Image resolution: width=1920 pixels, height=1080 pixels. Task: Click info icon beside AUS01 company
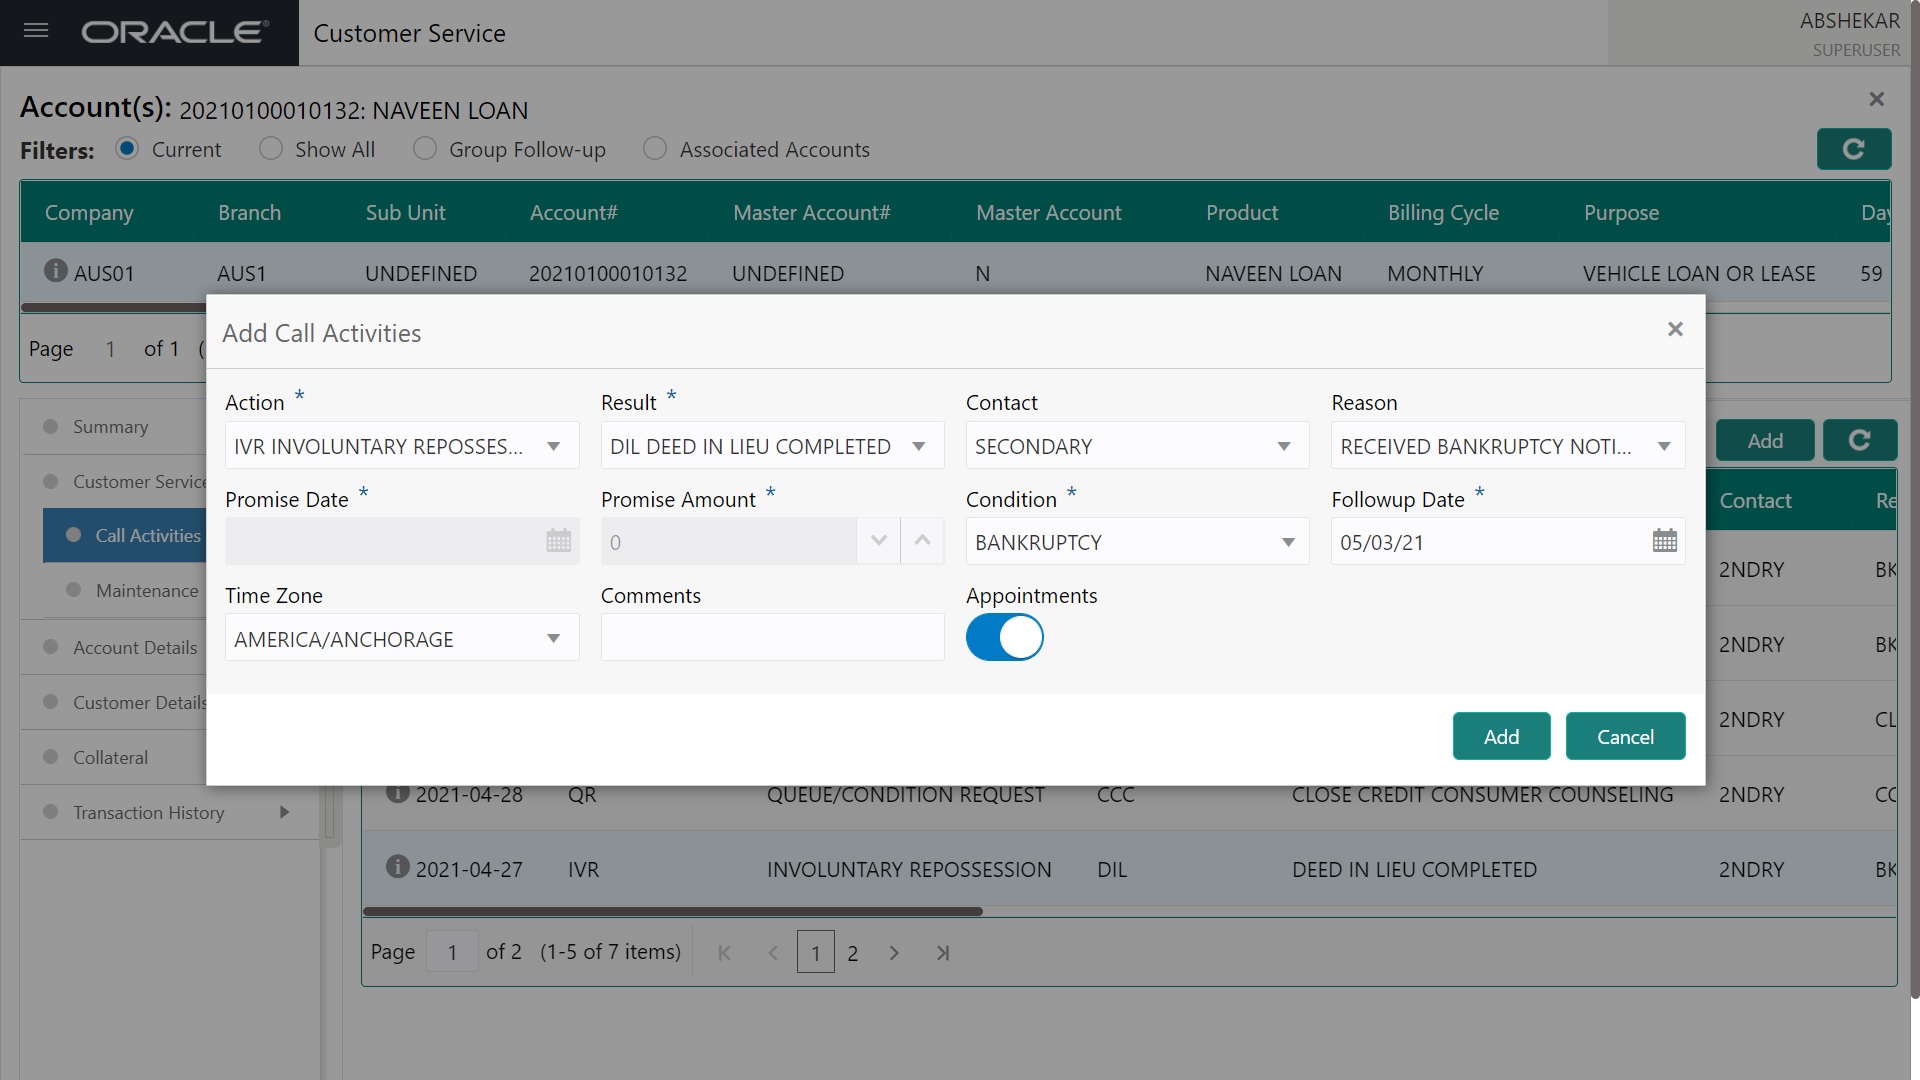[56, 271]
